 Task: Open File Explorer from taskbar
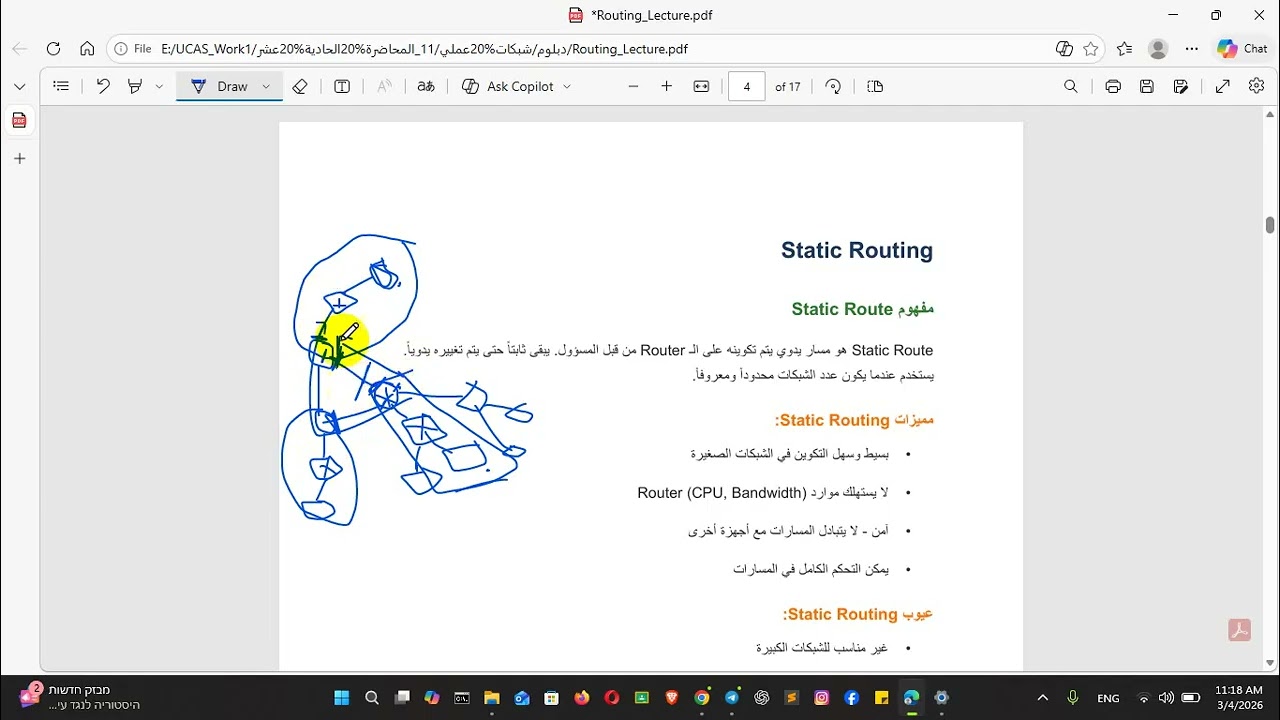(x=491, y=697)
